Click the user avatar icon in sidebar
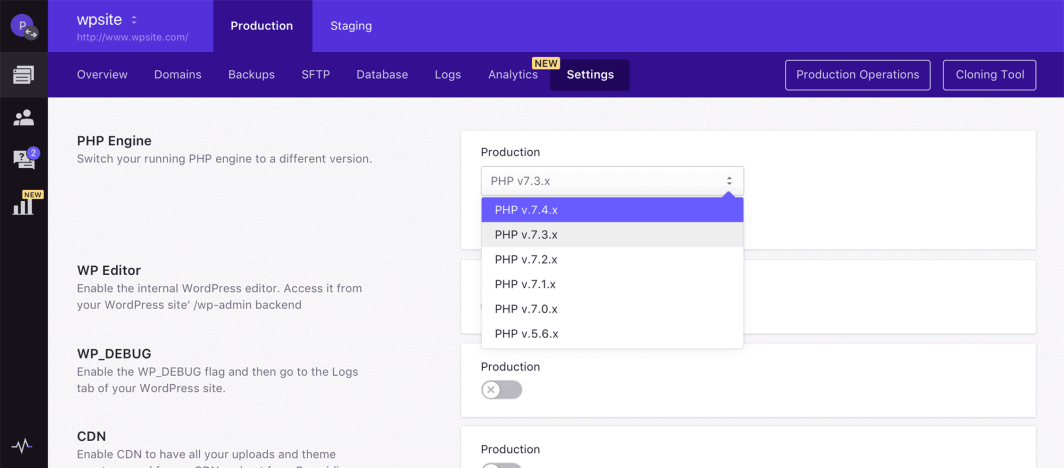Screen dimensions: 1064x468 23,26
